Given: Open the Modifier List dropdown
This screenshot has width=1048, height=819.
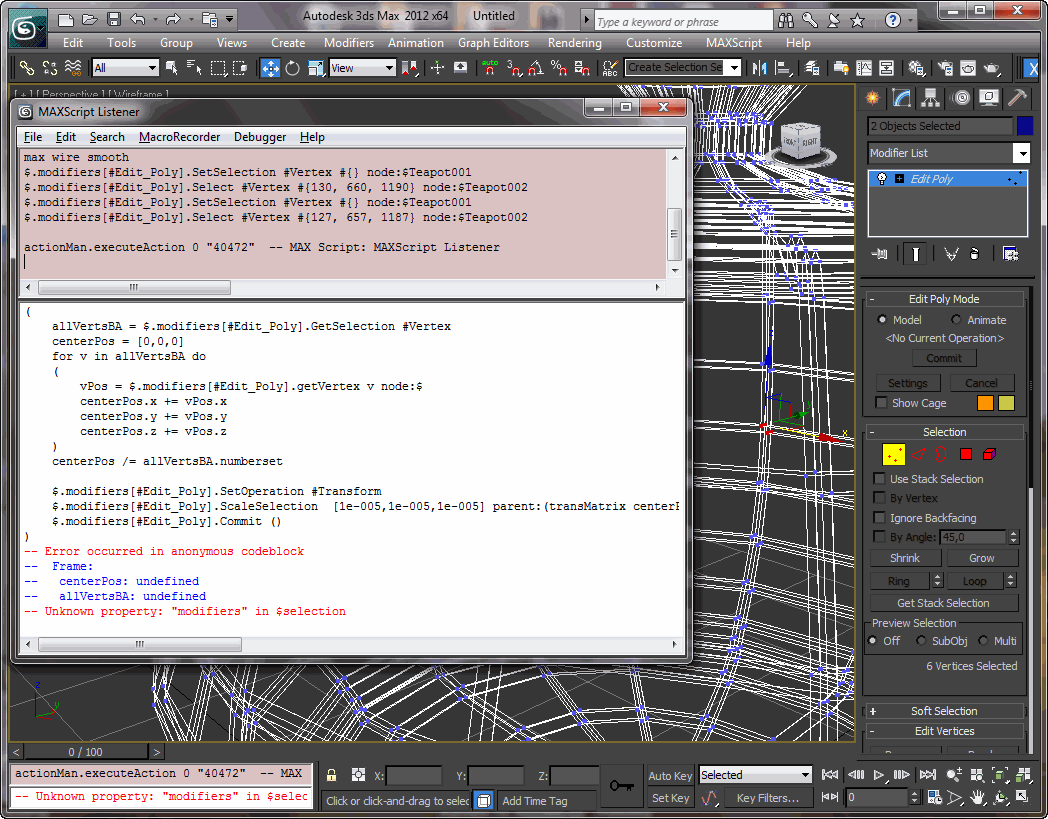Looking at the screenshot, I should [1021, 153].
